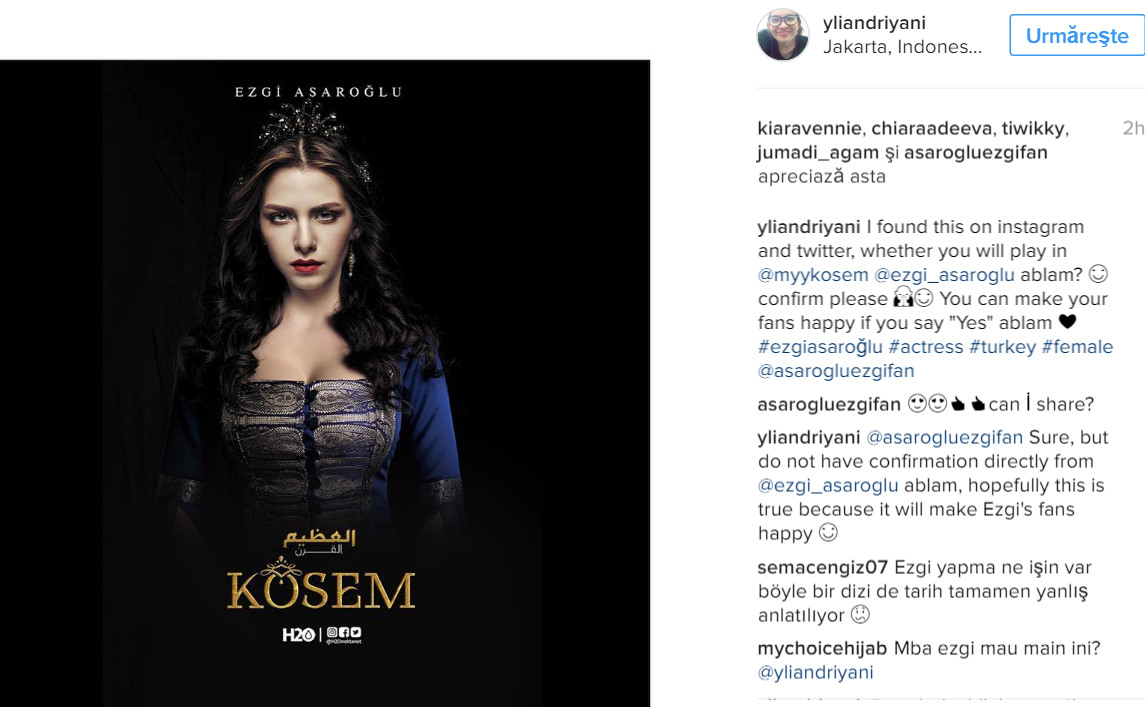Open the #actress hashtag
The width and height of the screenshot is (1145, 707).
pos(925,347)
